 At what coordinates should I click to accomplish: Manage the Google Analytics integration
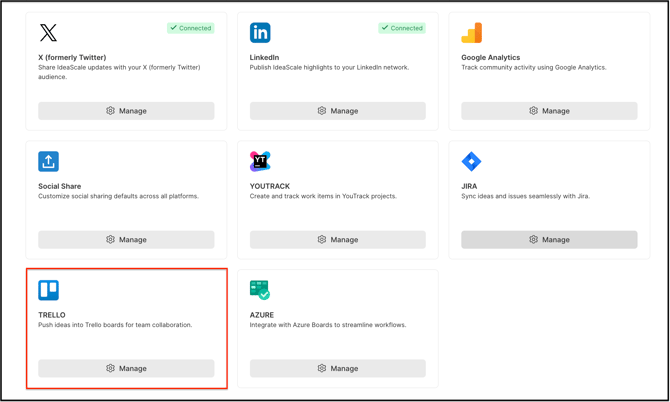coord(549,111)
